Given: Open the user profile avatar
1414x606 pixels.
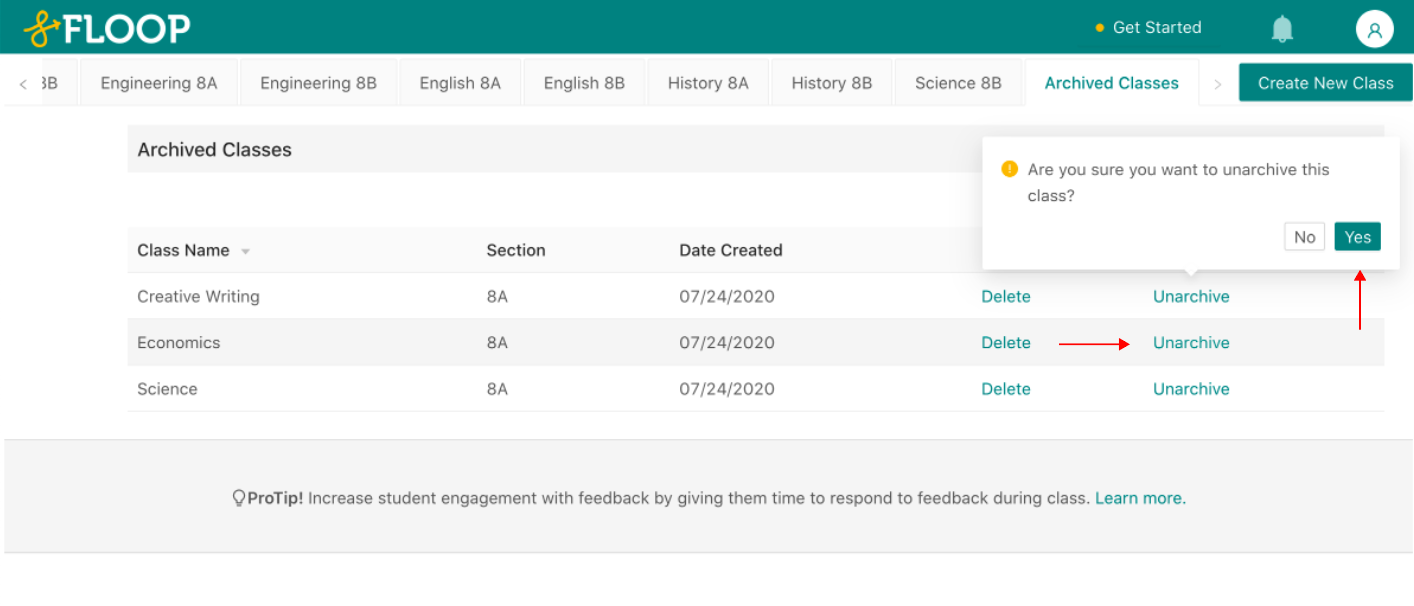Looking at the screenshot, I should [1374, 29].
